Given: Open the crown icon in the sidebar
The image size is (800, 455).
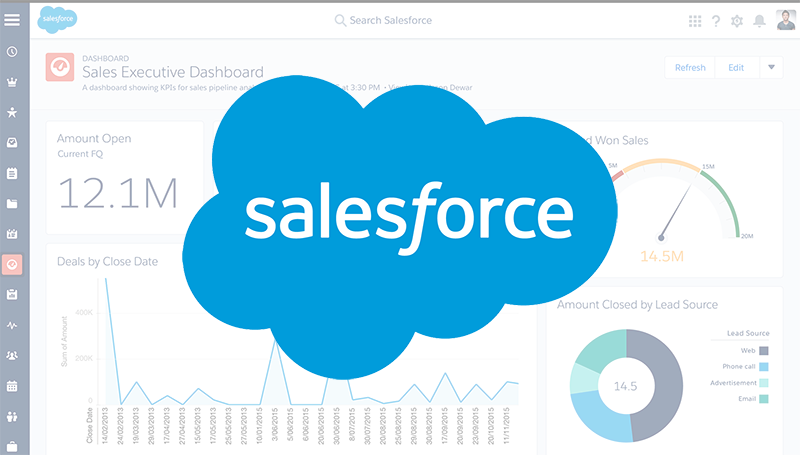Looking at the screenshot, I should (12, 83).
